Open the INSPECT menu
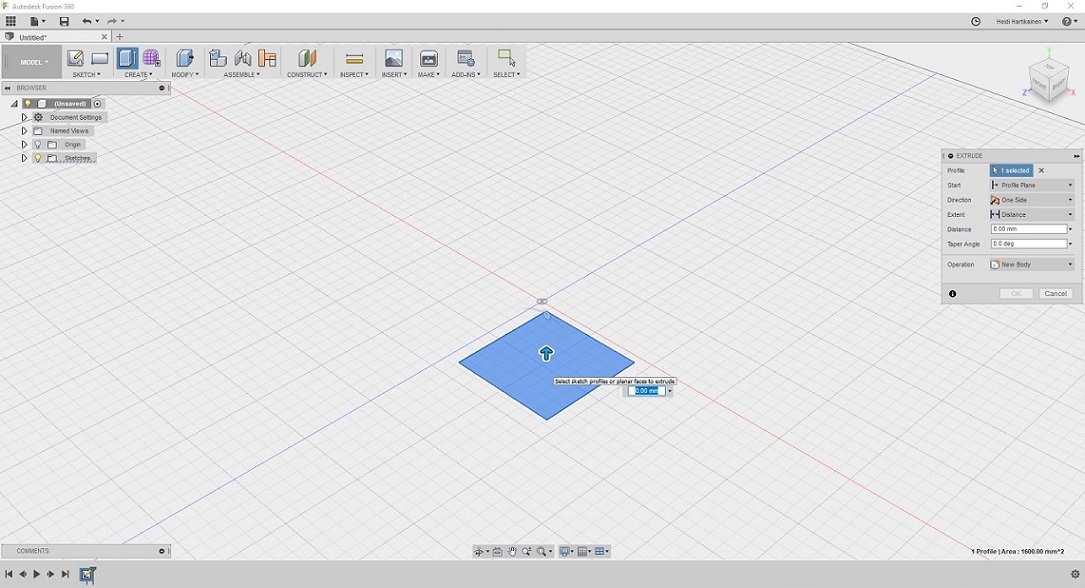This screenshot has width=1085, height=588. (x=354, y=75)
